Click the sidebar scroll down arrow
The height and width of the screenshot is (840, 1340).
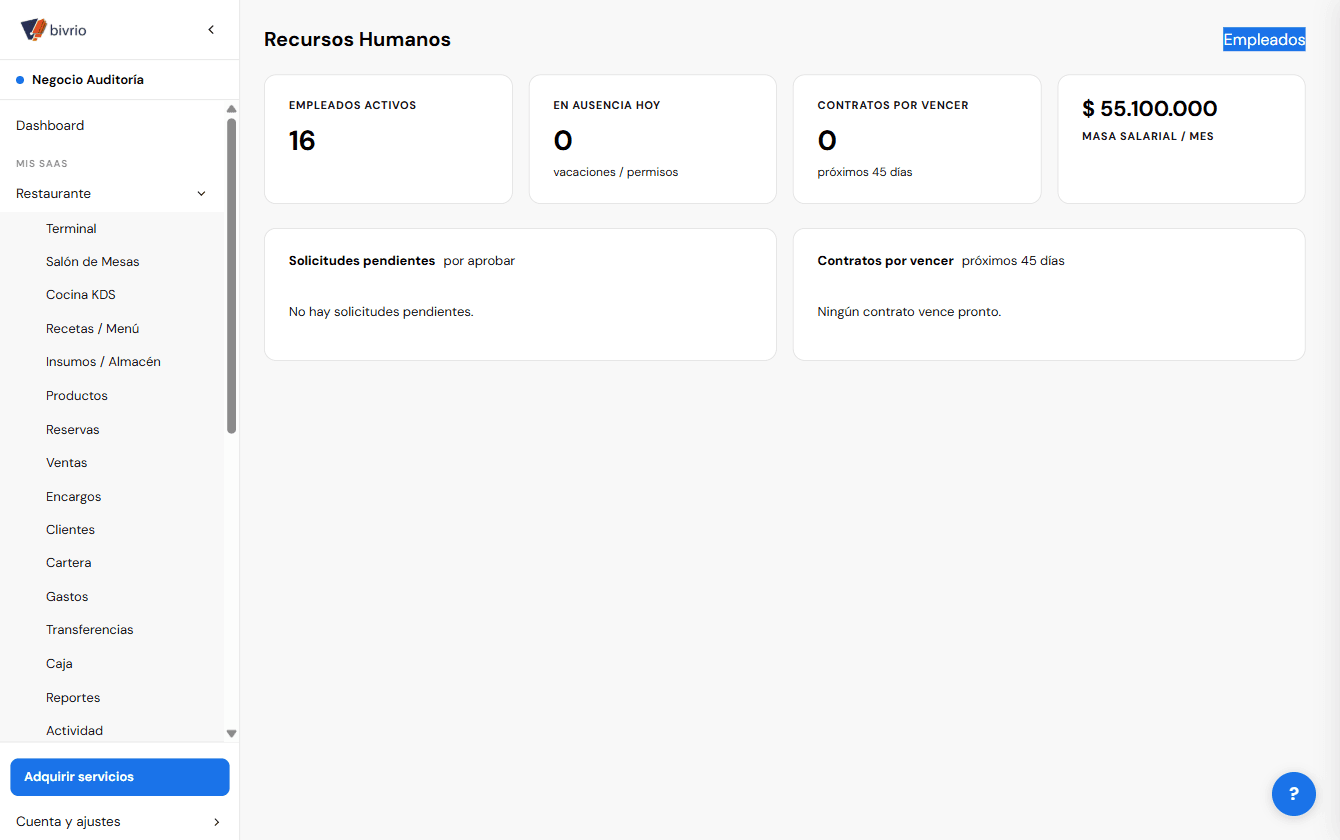(232, 733)
